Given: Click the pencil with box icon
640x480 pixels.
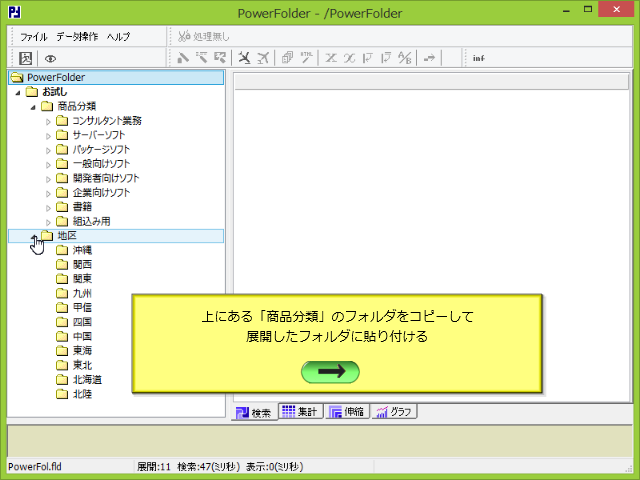Looking at the screenshot, I should 220,58.
